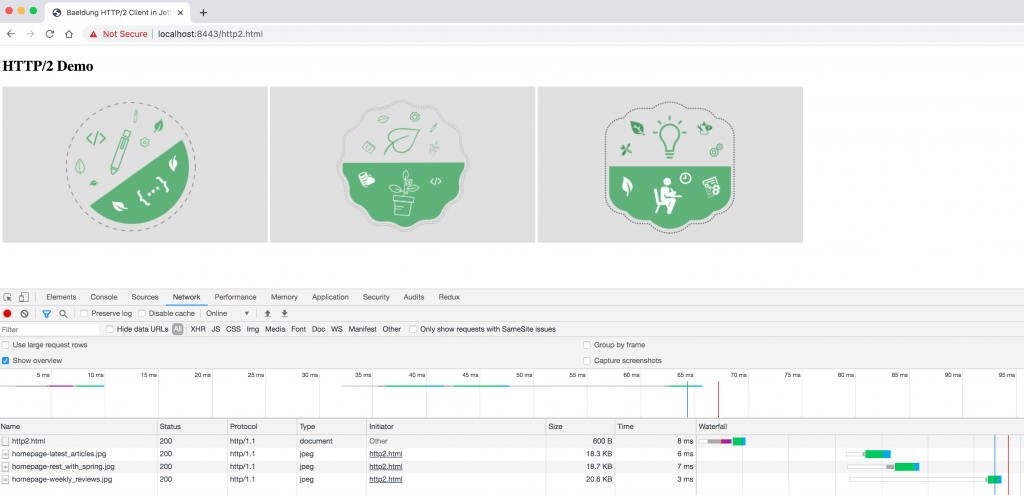Open initiator link for homepage-latest_articles.jpg
This screenshot has width=1024, height=495.
click(386, 454)
